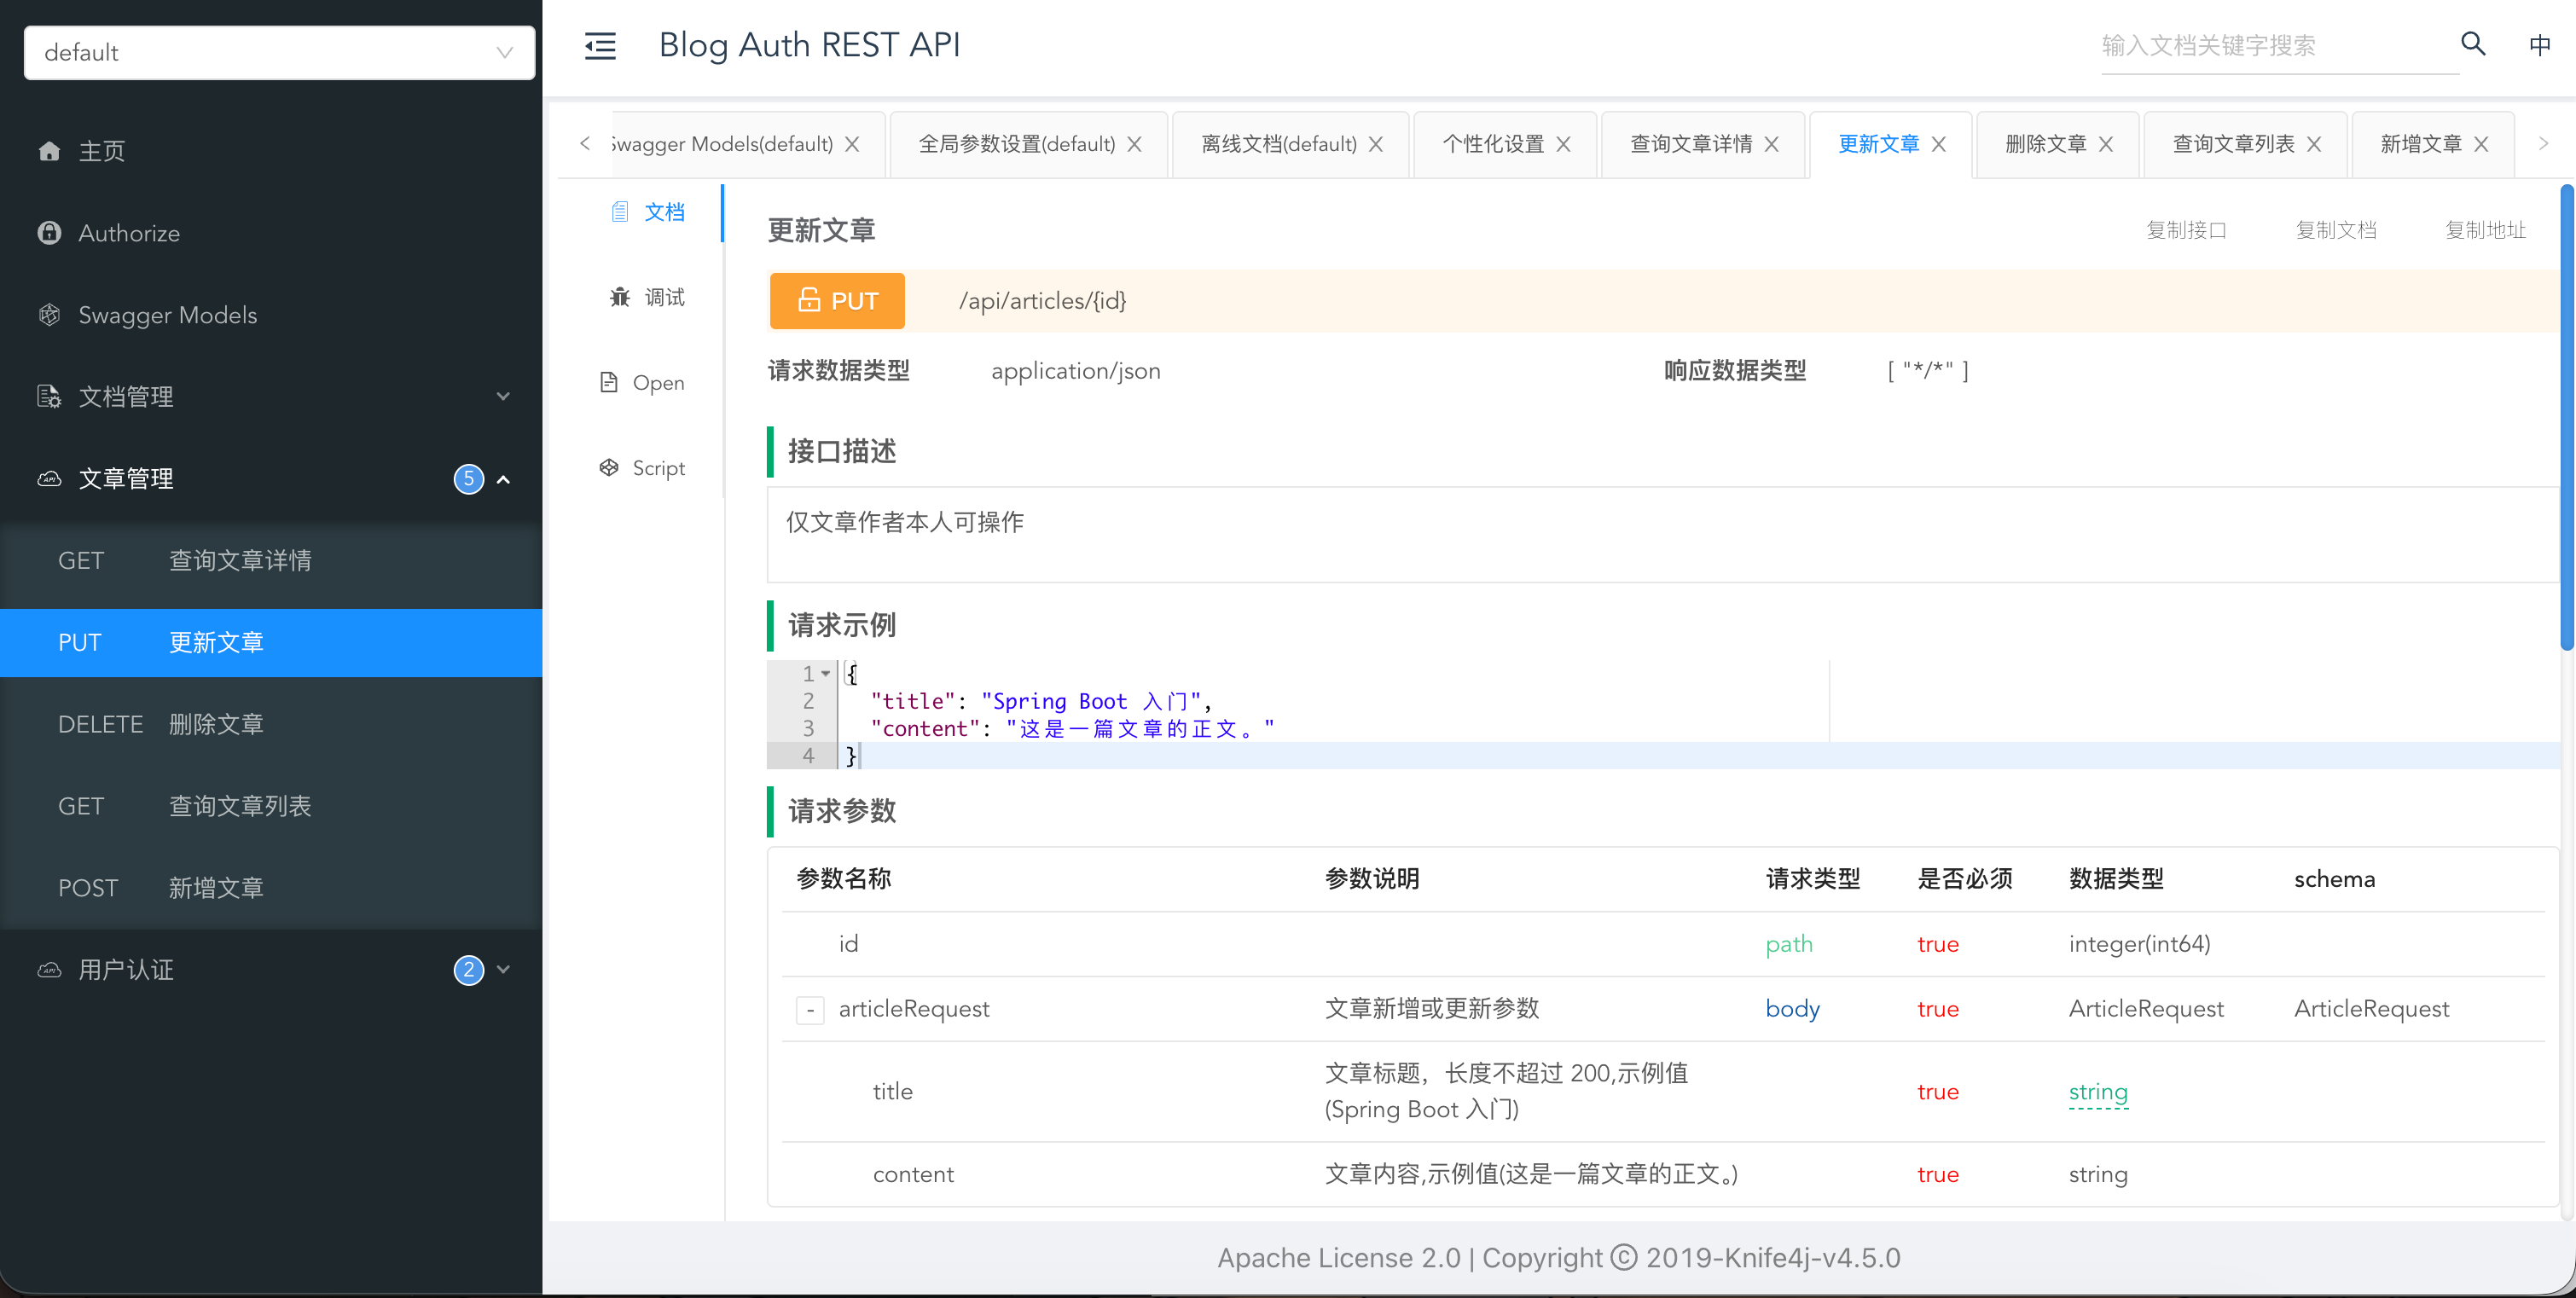Close the Swagger Models(default) tab

tap(852, 145)
